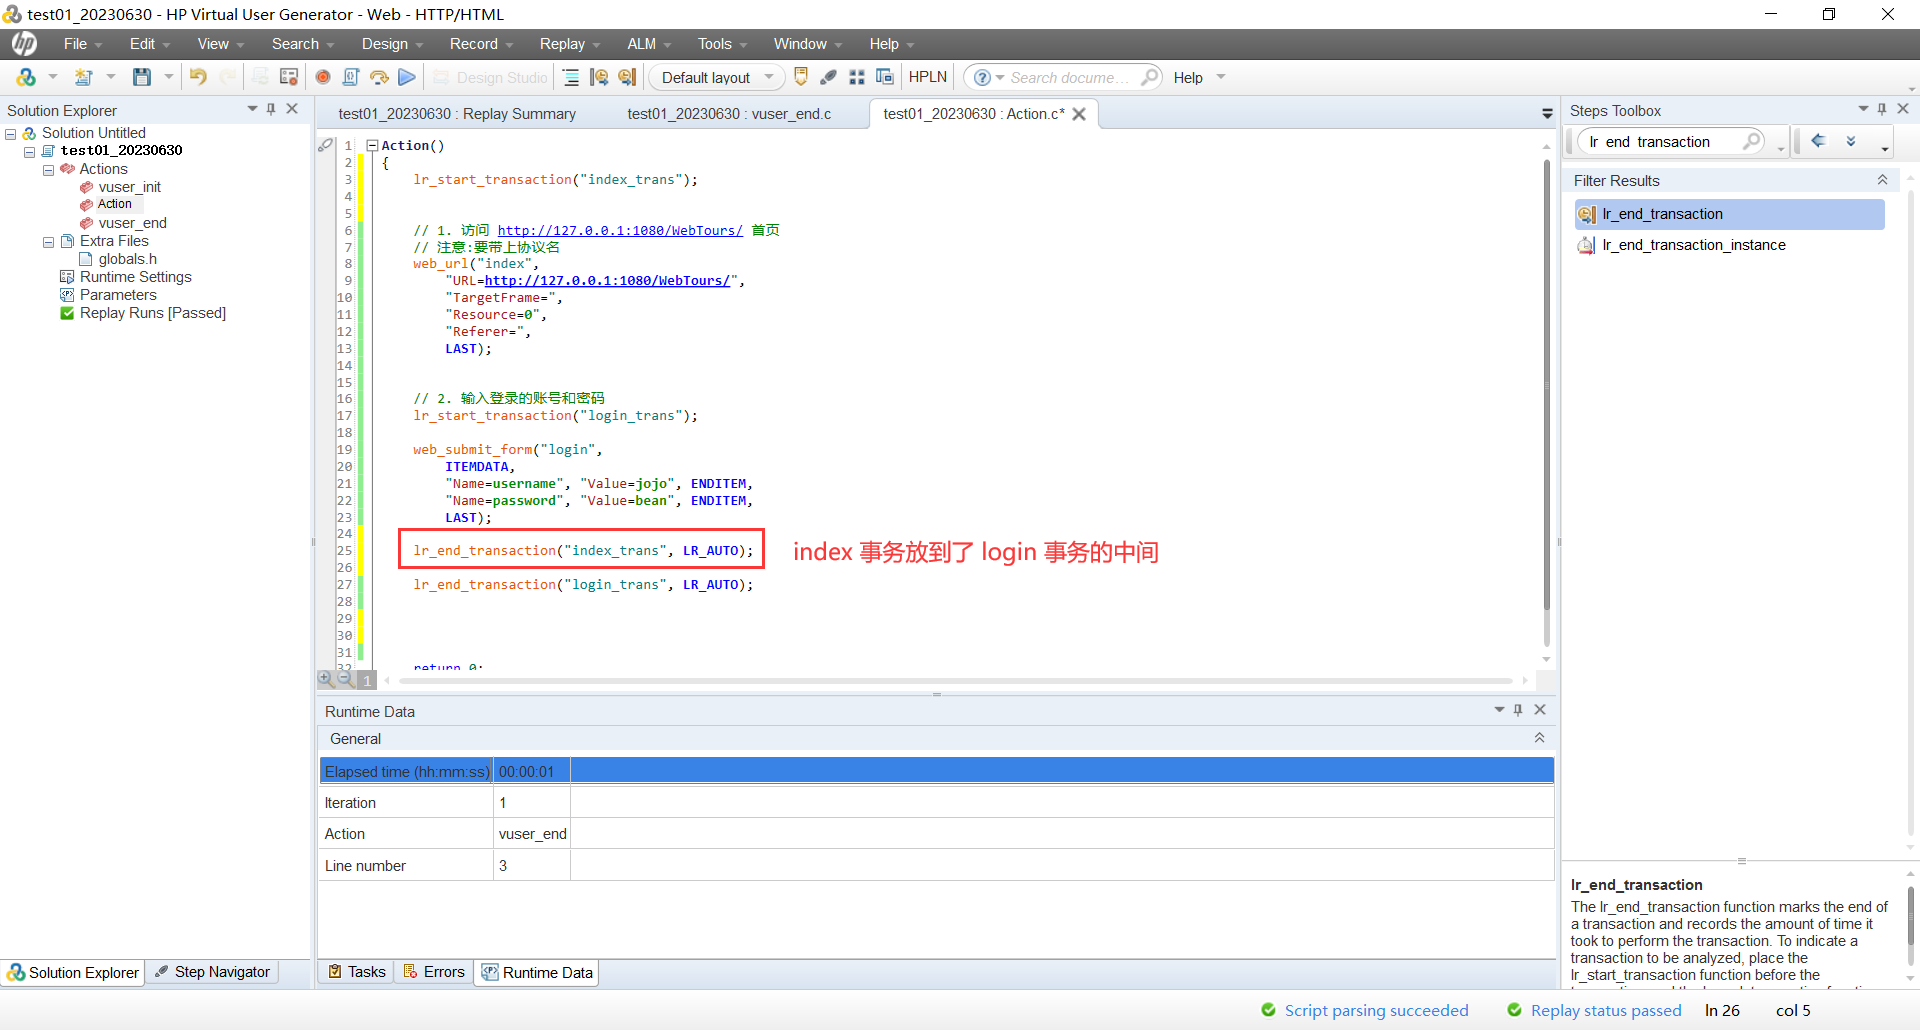Viewport: 1920px width, 1030px height.
Task: Click the code editor horizontal scrollbar
Action: click(955, 680)
